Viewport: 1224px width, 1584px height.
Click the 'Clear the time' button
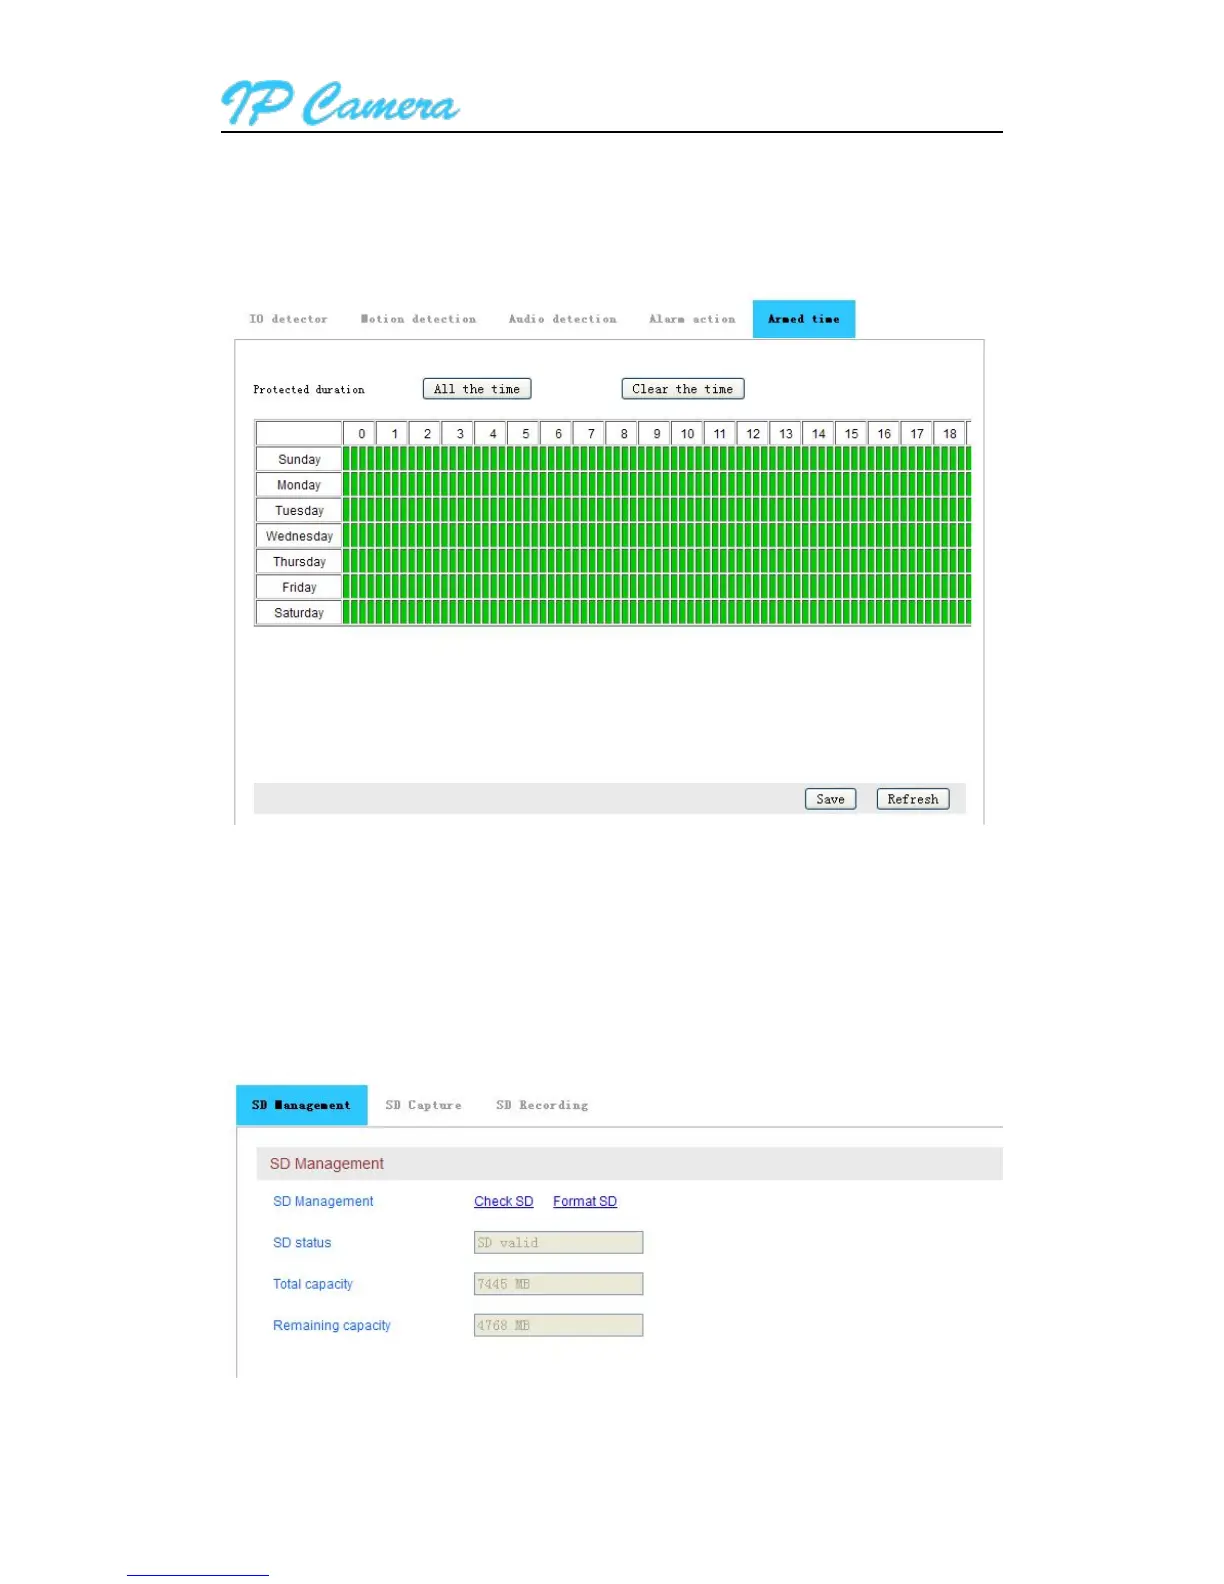tap(683, 389)
